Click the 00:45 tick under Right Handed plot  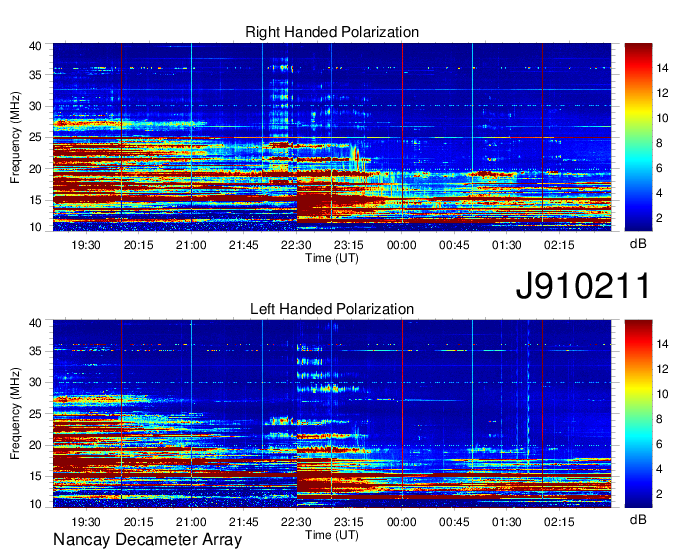click(454, 245)
